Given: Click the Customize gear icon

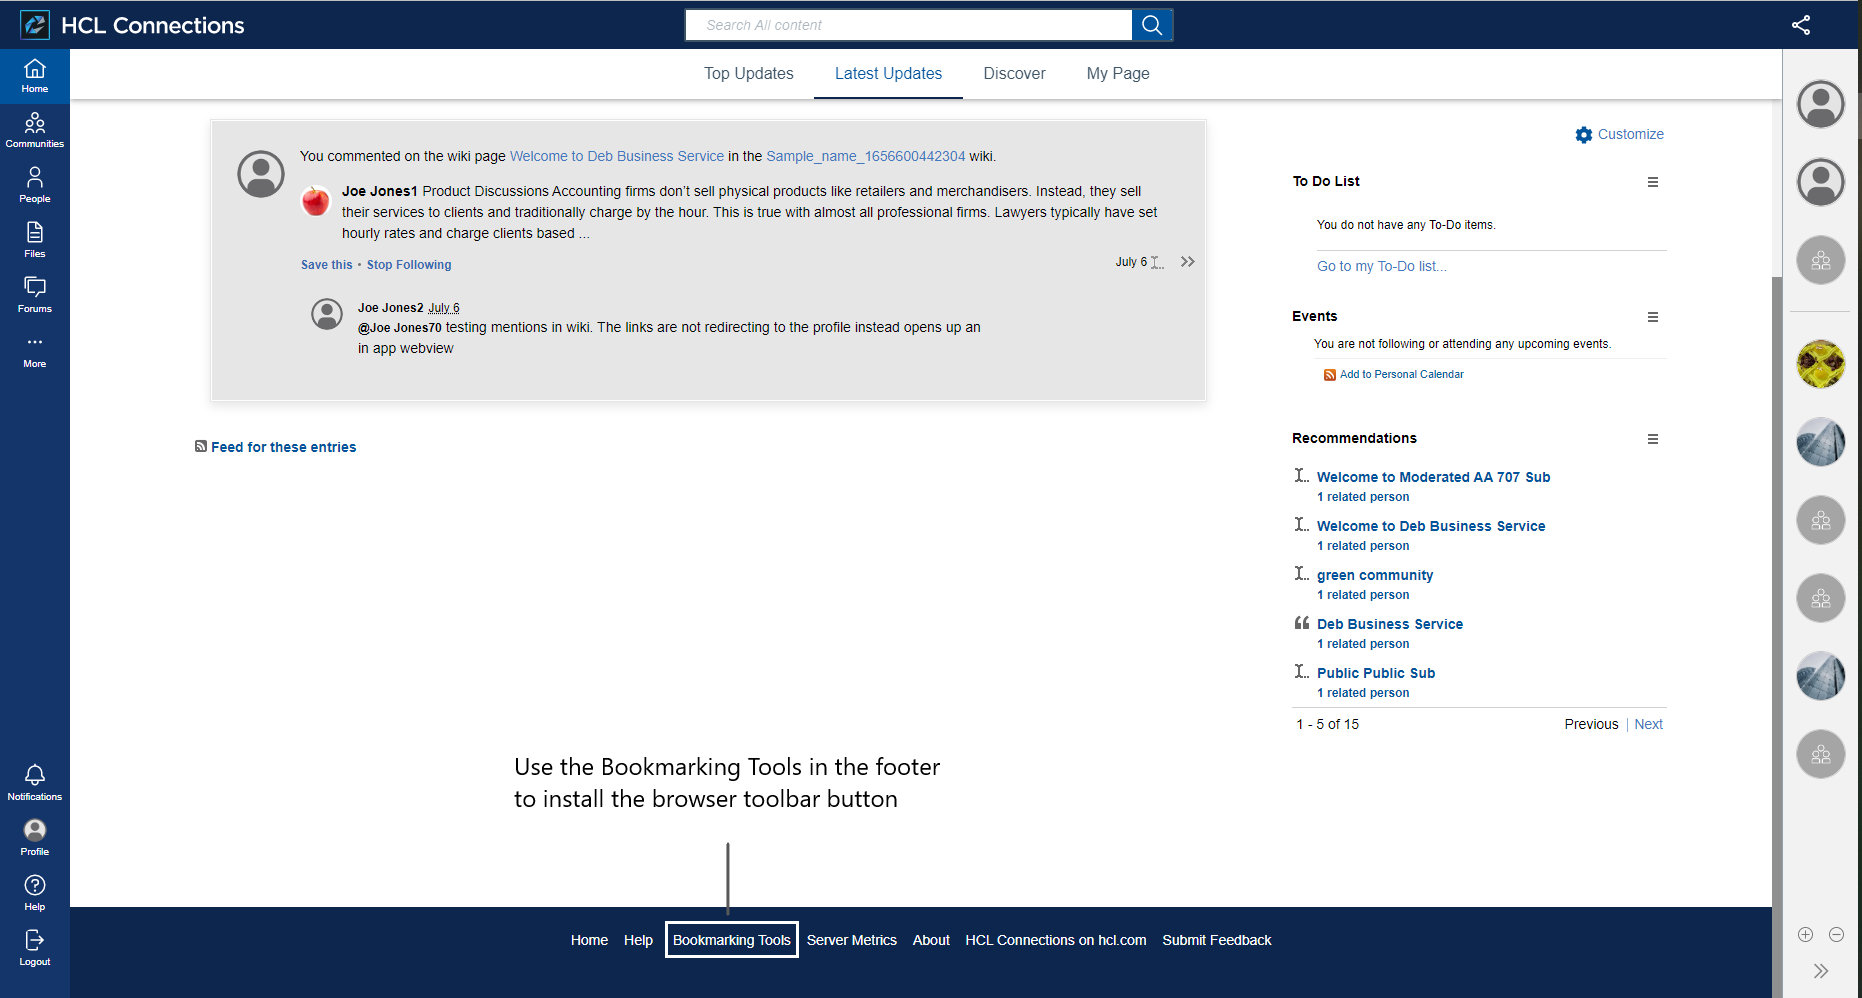Looking at the screenshot, I should coord(1583,134).
